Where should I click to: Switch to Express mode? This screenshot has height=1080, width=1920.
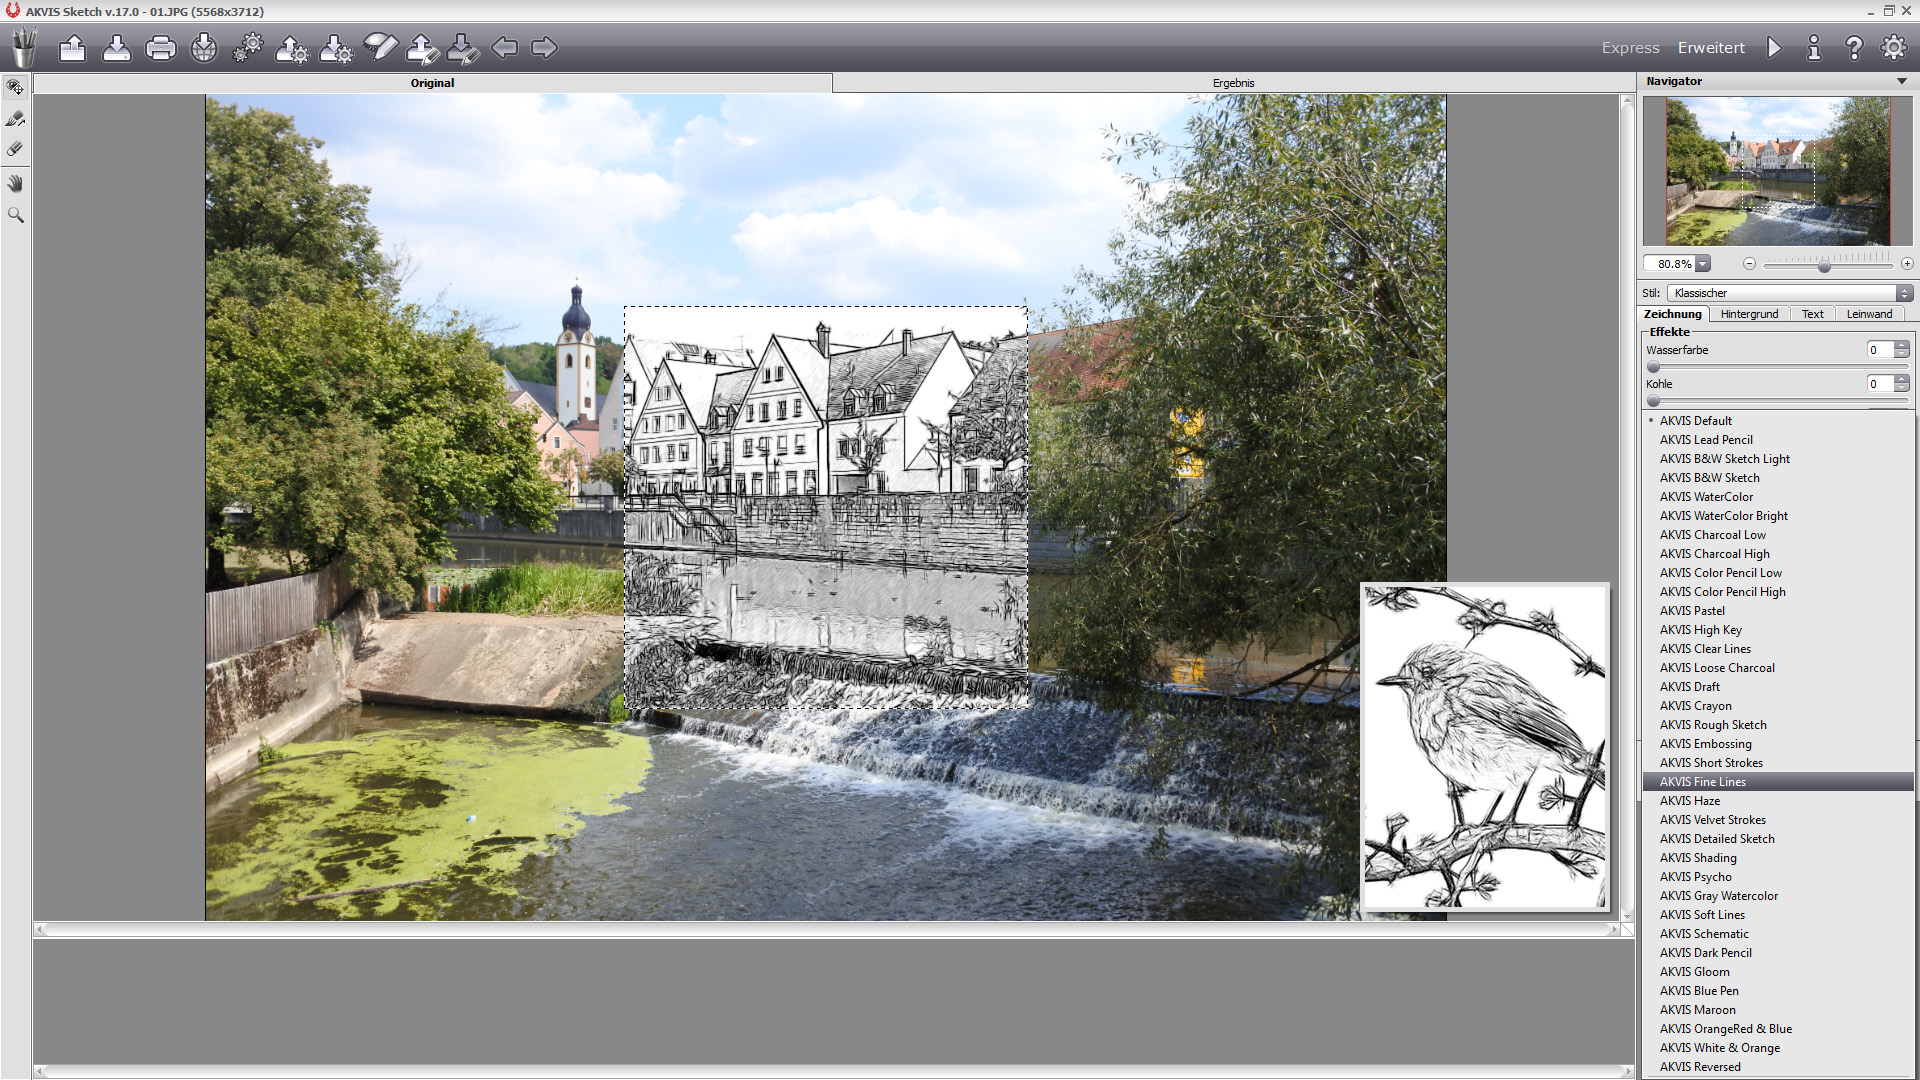pyautogui.click(x=1630, y=48)
